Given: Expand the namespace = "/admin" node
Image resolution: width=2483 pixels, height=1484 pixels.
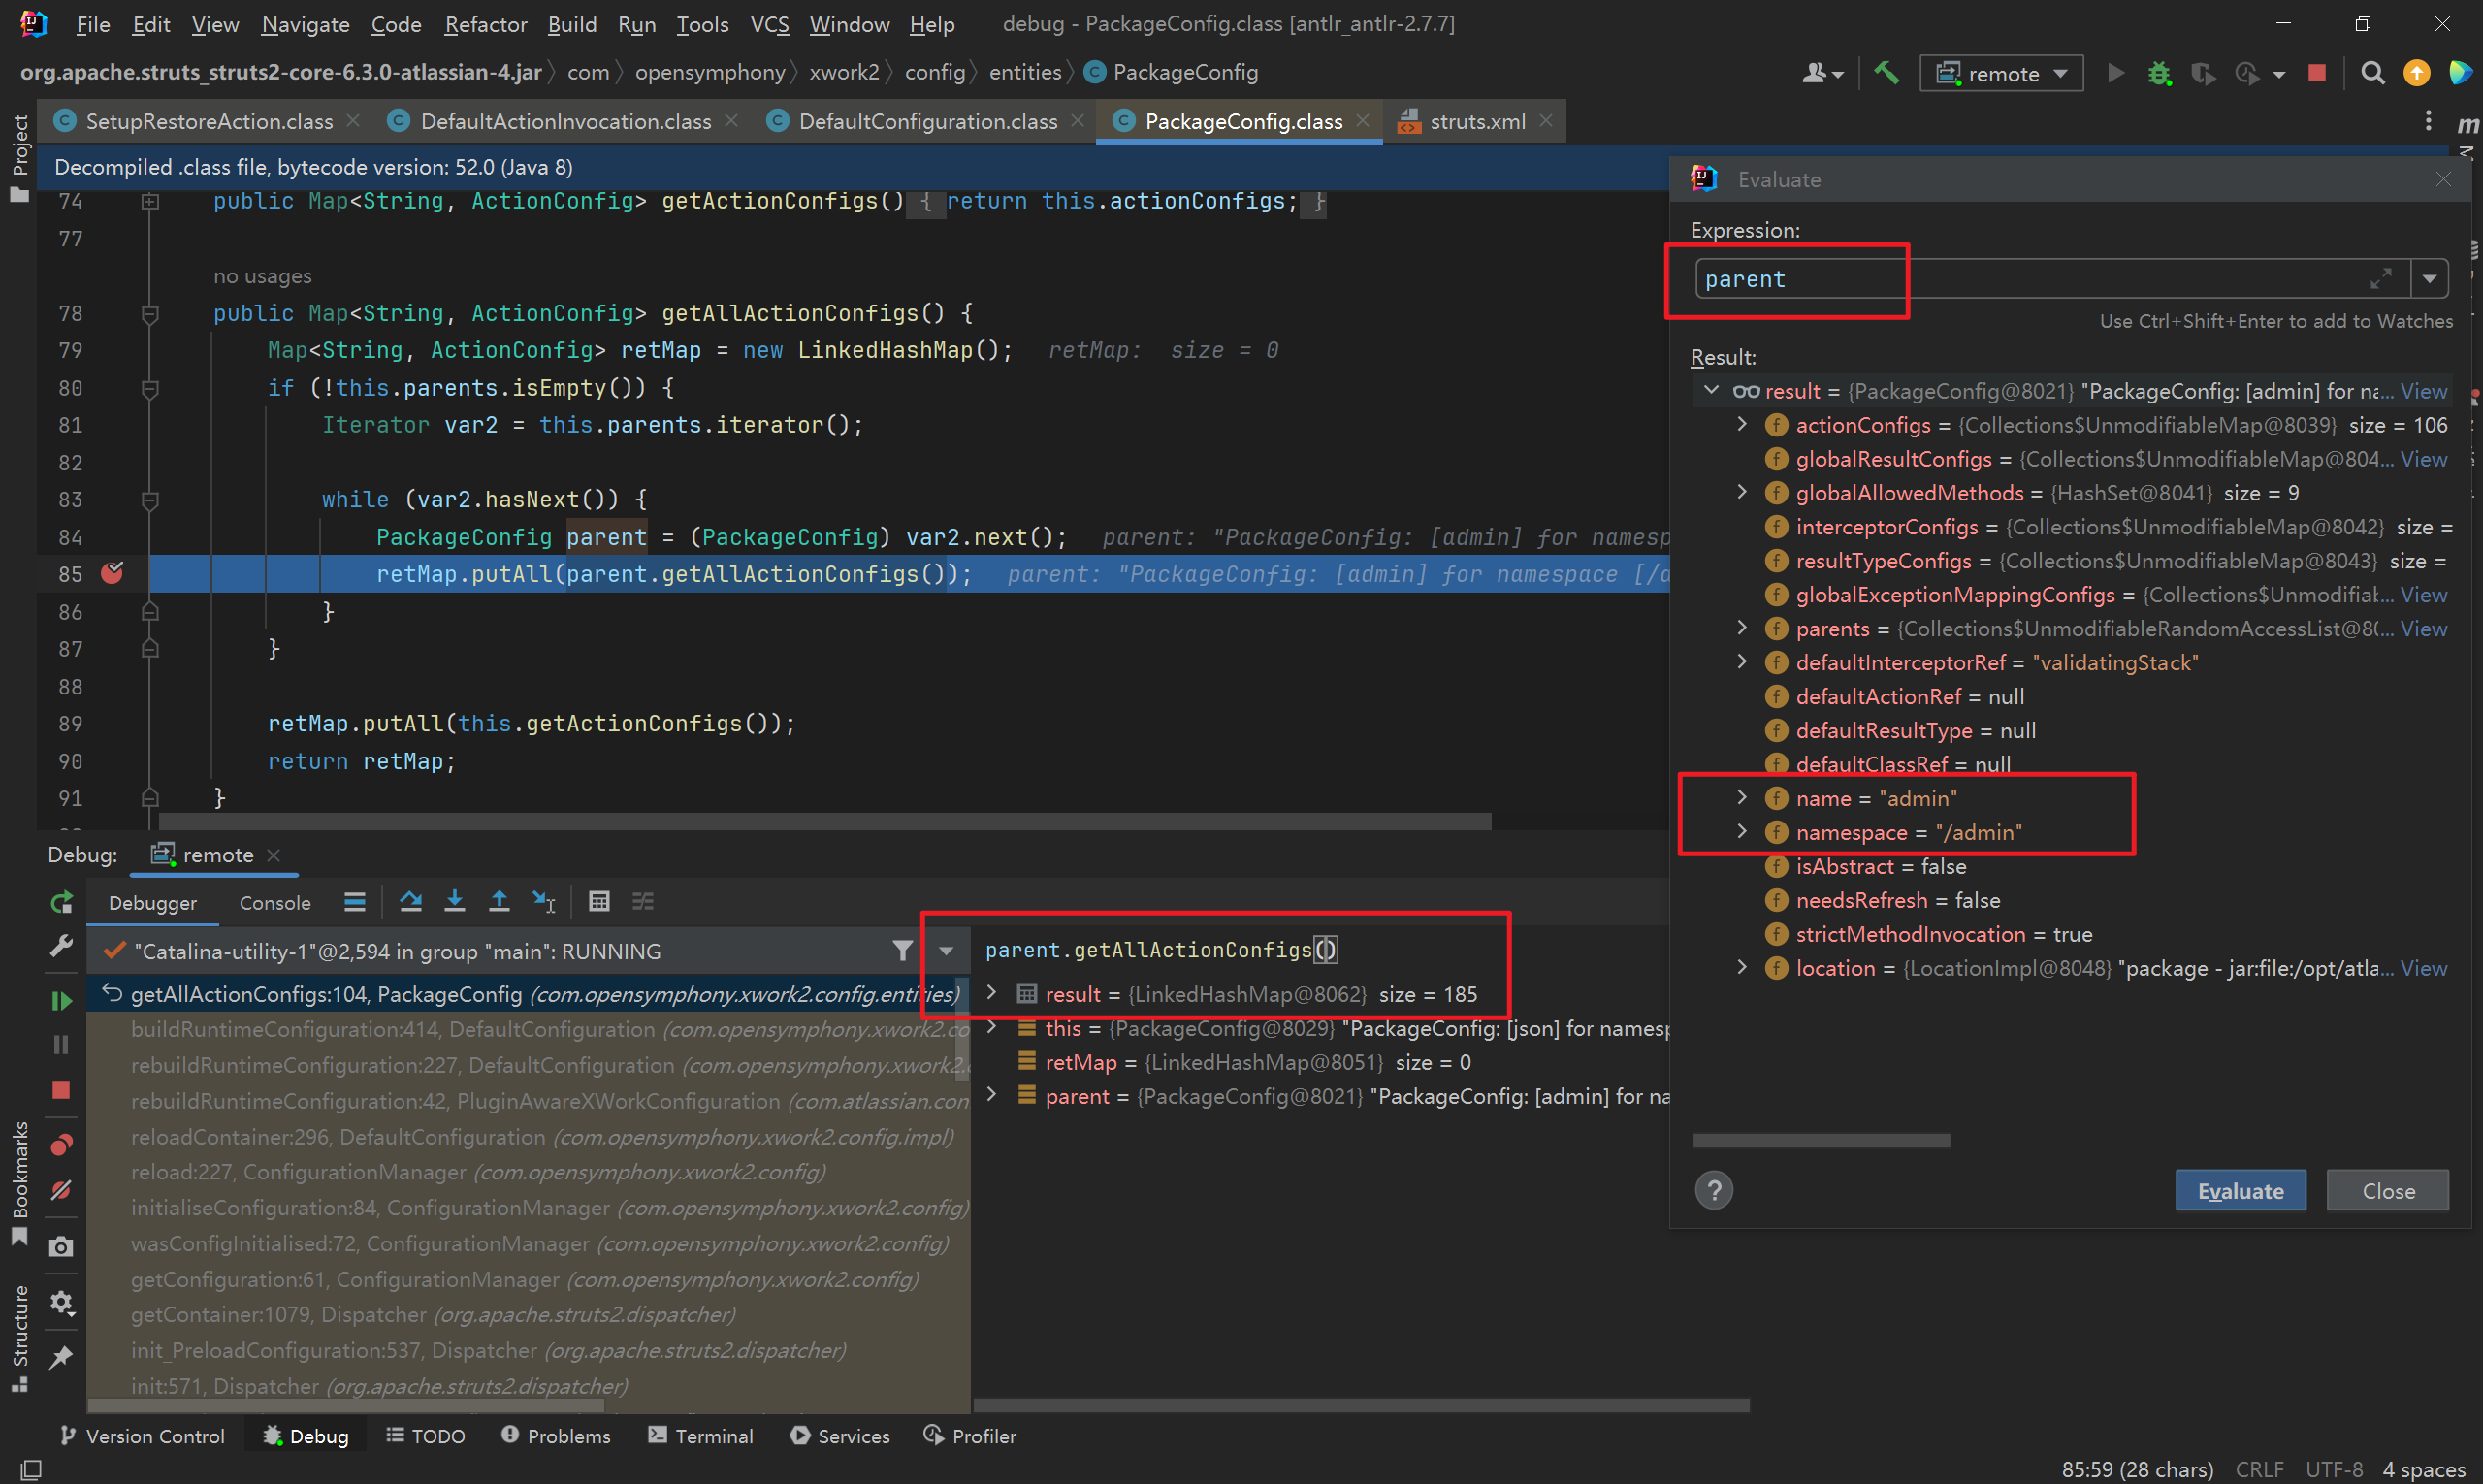Looking at the screenshot, I should click(1742, 831).
